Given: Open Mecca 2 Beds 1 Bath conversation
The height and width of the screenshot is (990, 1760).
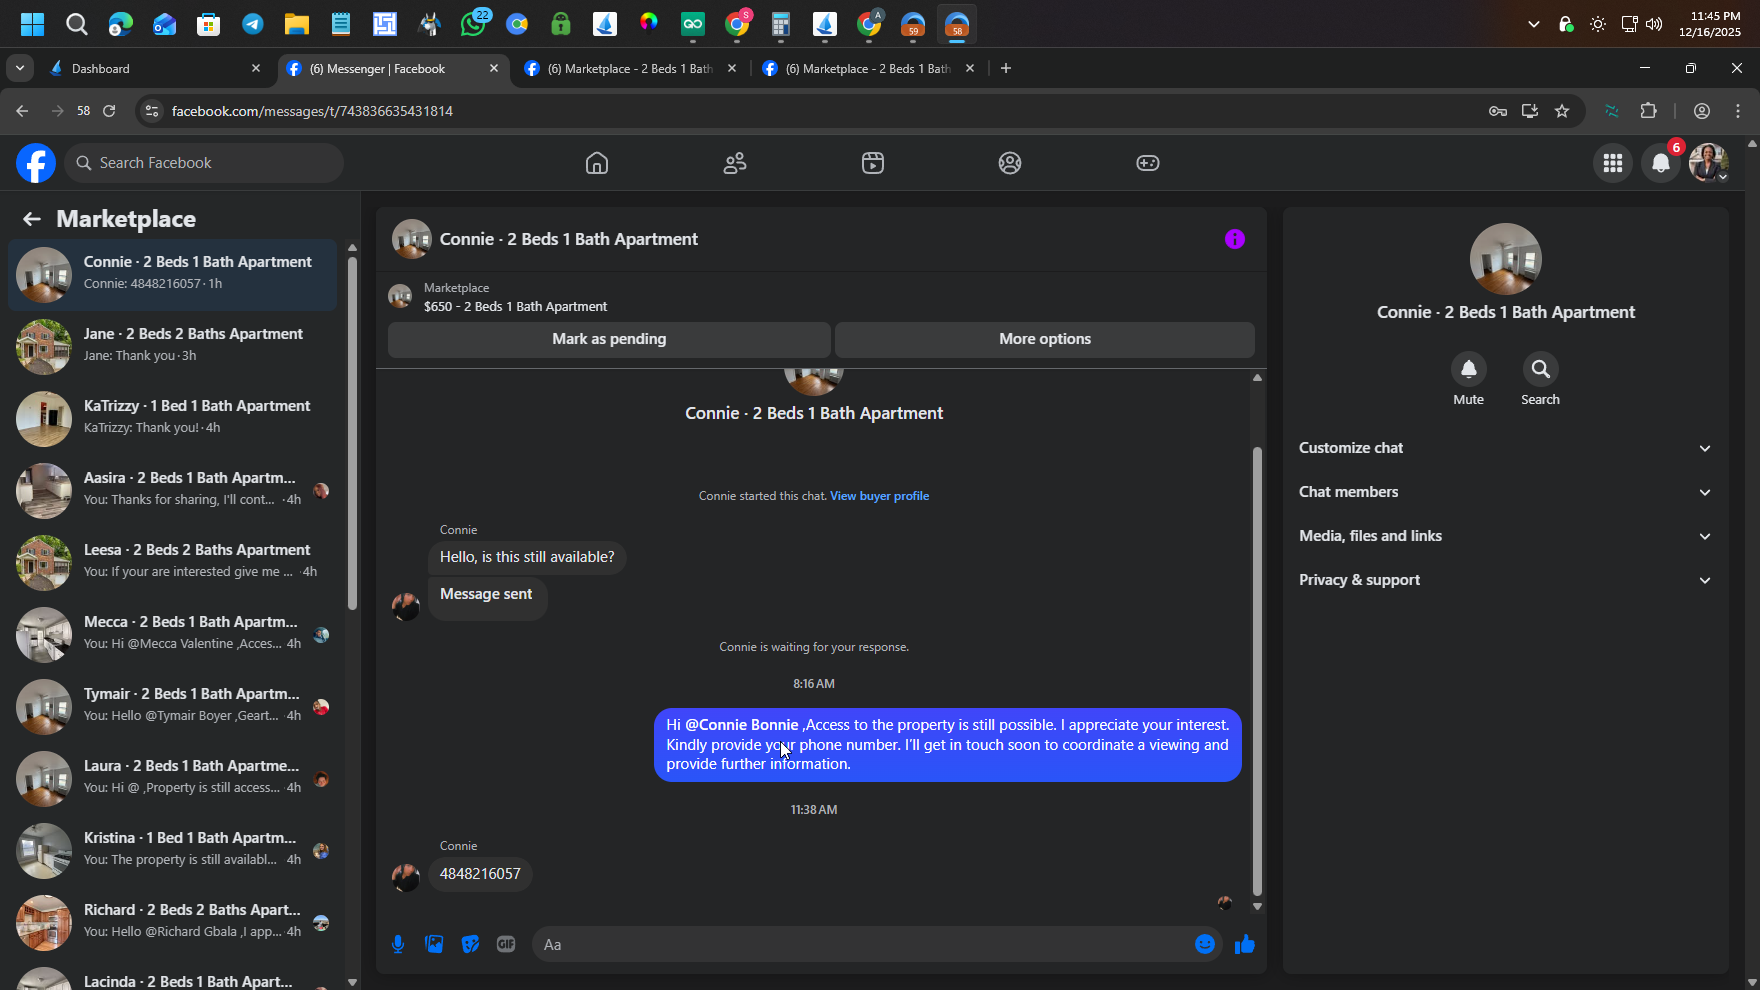Looking at the screenshot, I should tap(173, 634).
